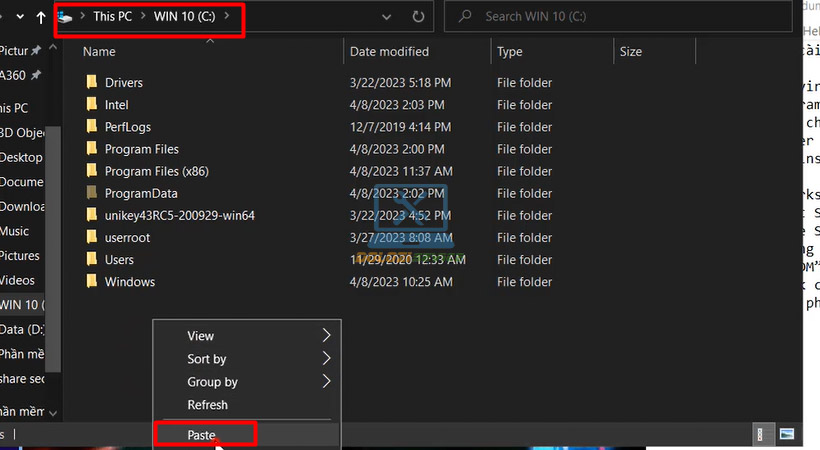This screenshot has height=450, width=820.
Task: Click the Windows folder icon
Action: pyautogui.click(x=92, y=282)
